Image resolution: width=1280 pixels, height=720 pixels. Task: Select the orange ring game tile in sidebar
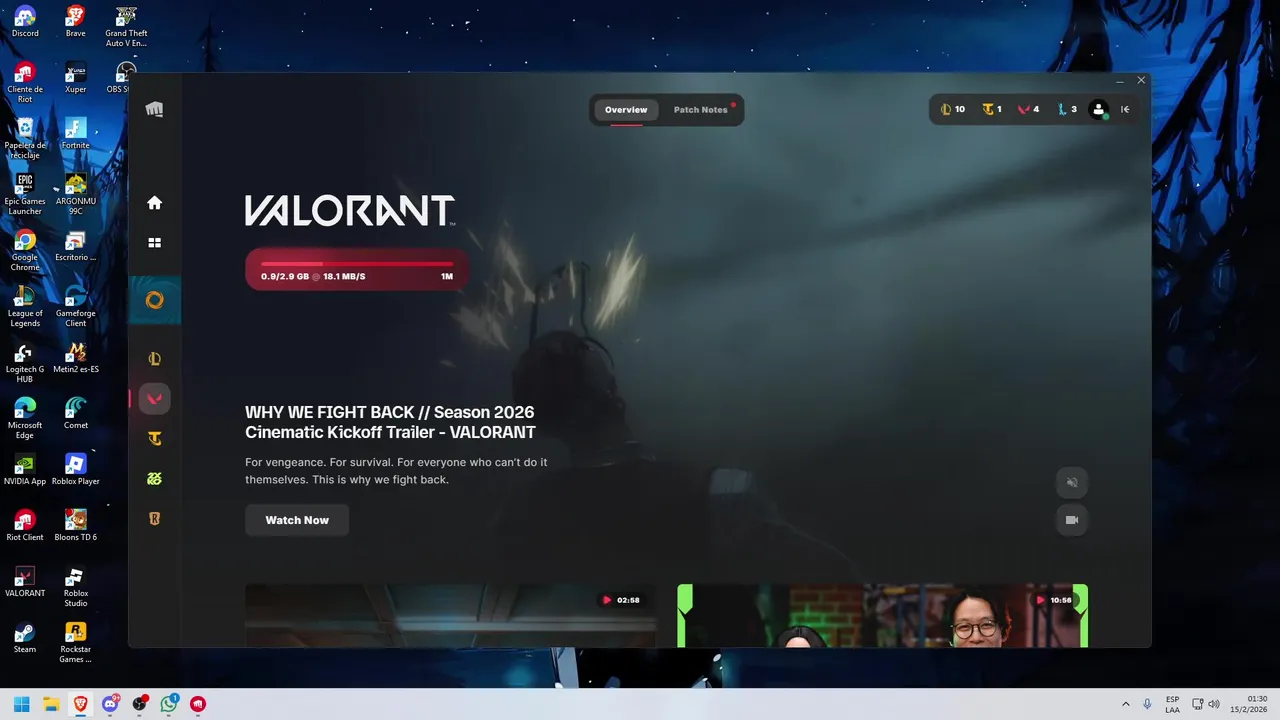155,300
